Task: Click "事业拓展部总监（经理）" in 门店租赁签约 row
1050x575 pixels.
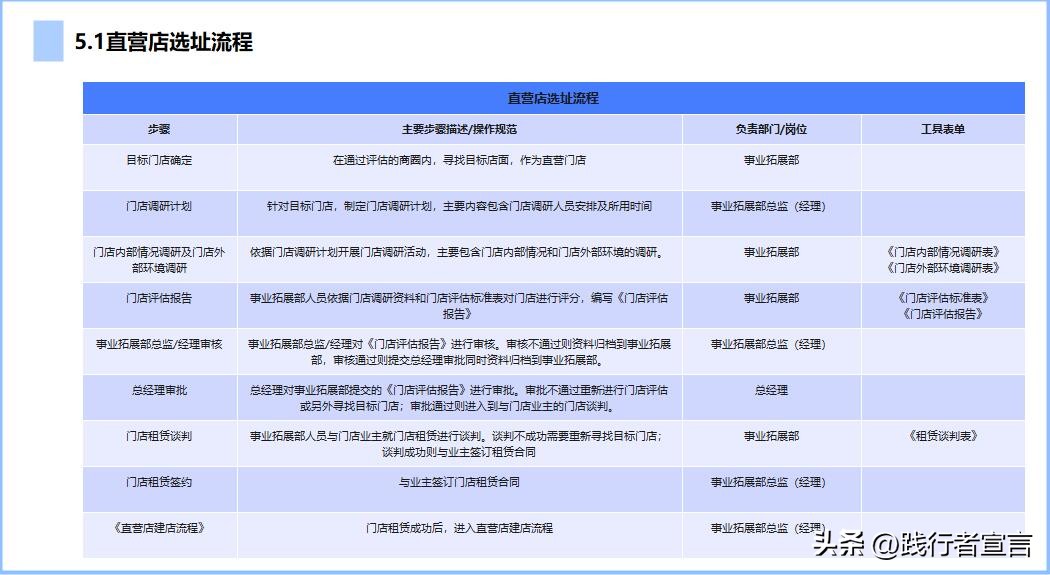Action: click(768, 482)
